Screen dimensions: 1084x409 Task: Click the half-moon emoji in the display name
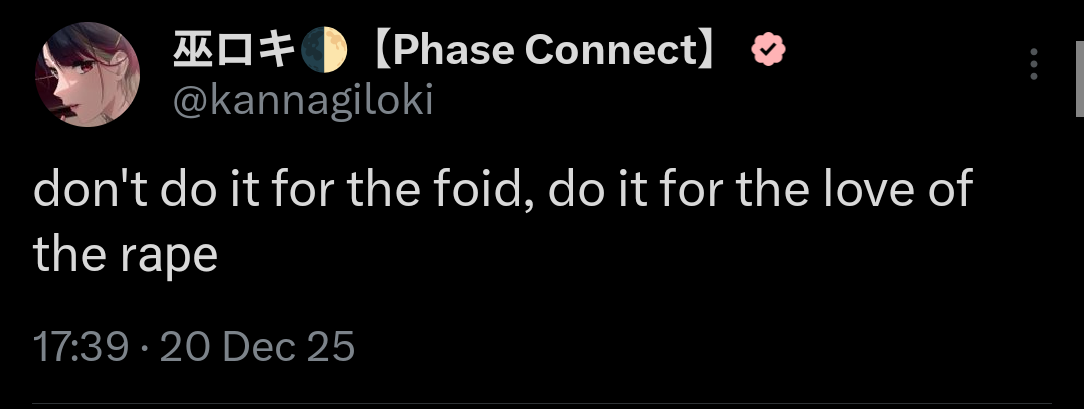(325, 51)
